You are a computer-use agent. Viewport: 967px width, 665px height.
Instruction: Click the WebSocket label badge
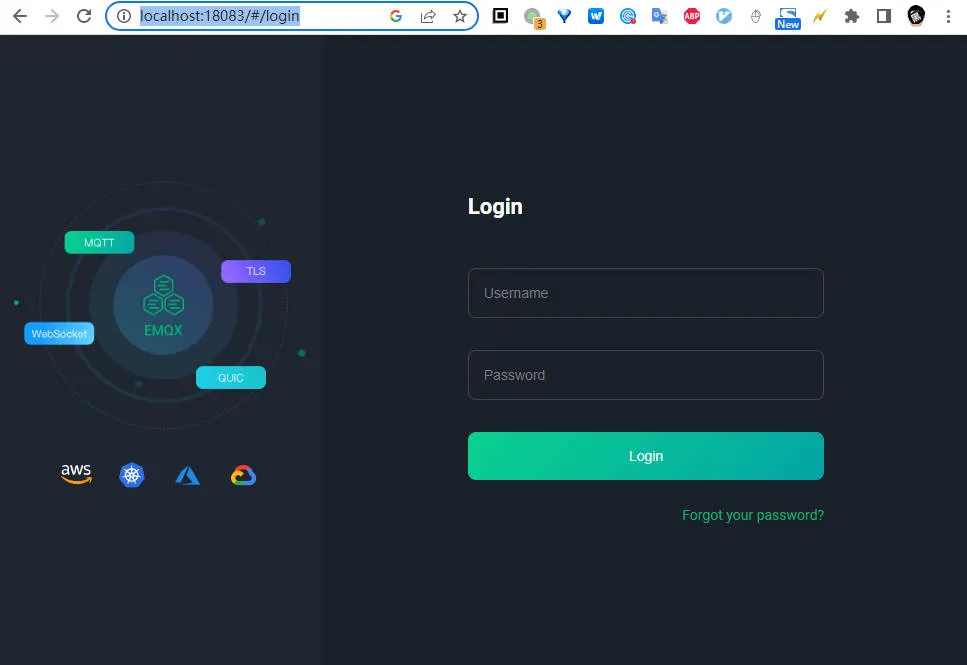pos(59,334)
